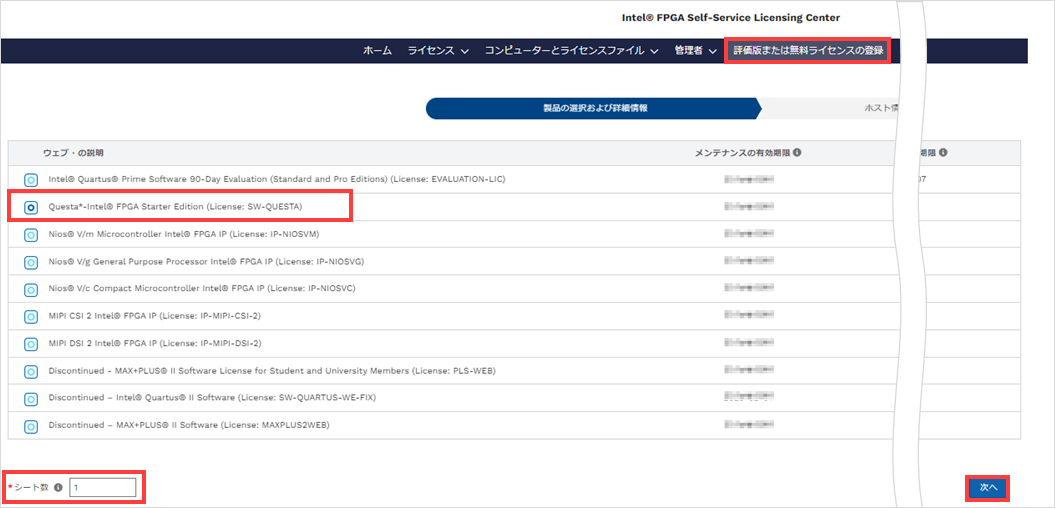1055x508 pixels.
Task: Click the ウェブ・の説明 column header
Action: (73, 153)
